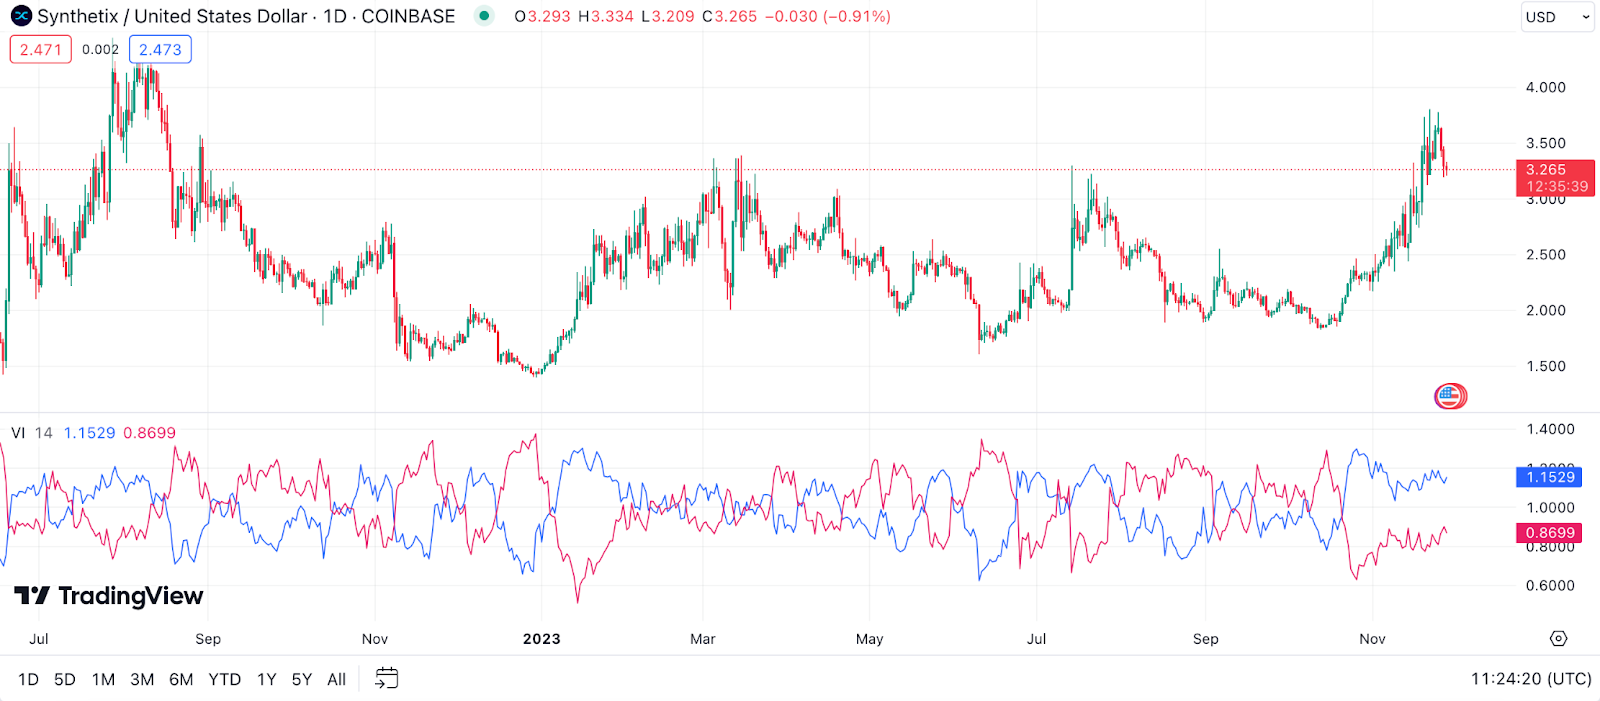Select the 5D time range
1600x701 pixels.
(65, 679)
